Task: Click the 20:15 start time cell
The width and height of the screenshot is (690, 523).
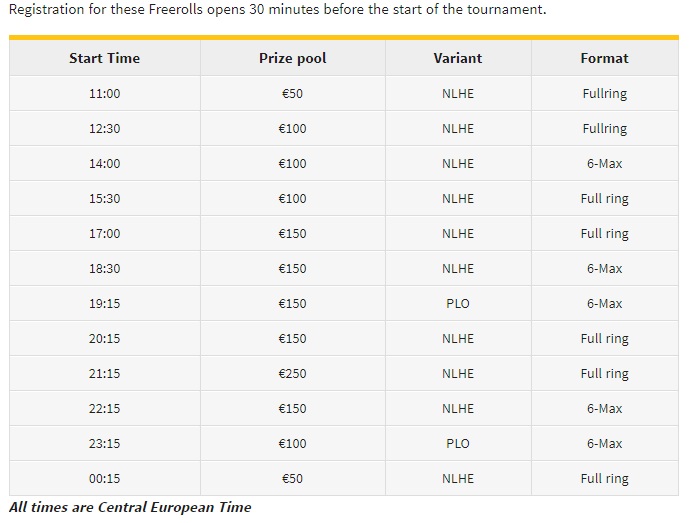Action: click(104, 339)
